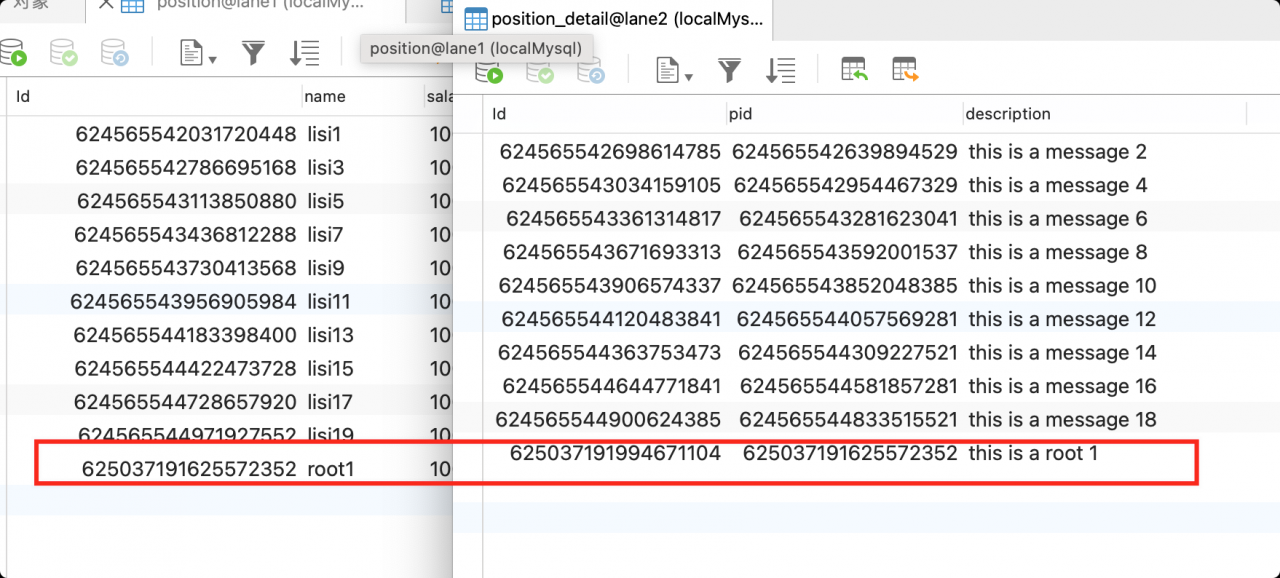Sort by the description column header
Viewport: 1280px width, 578px height.
1008,114
